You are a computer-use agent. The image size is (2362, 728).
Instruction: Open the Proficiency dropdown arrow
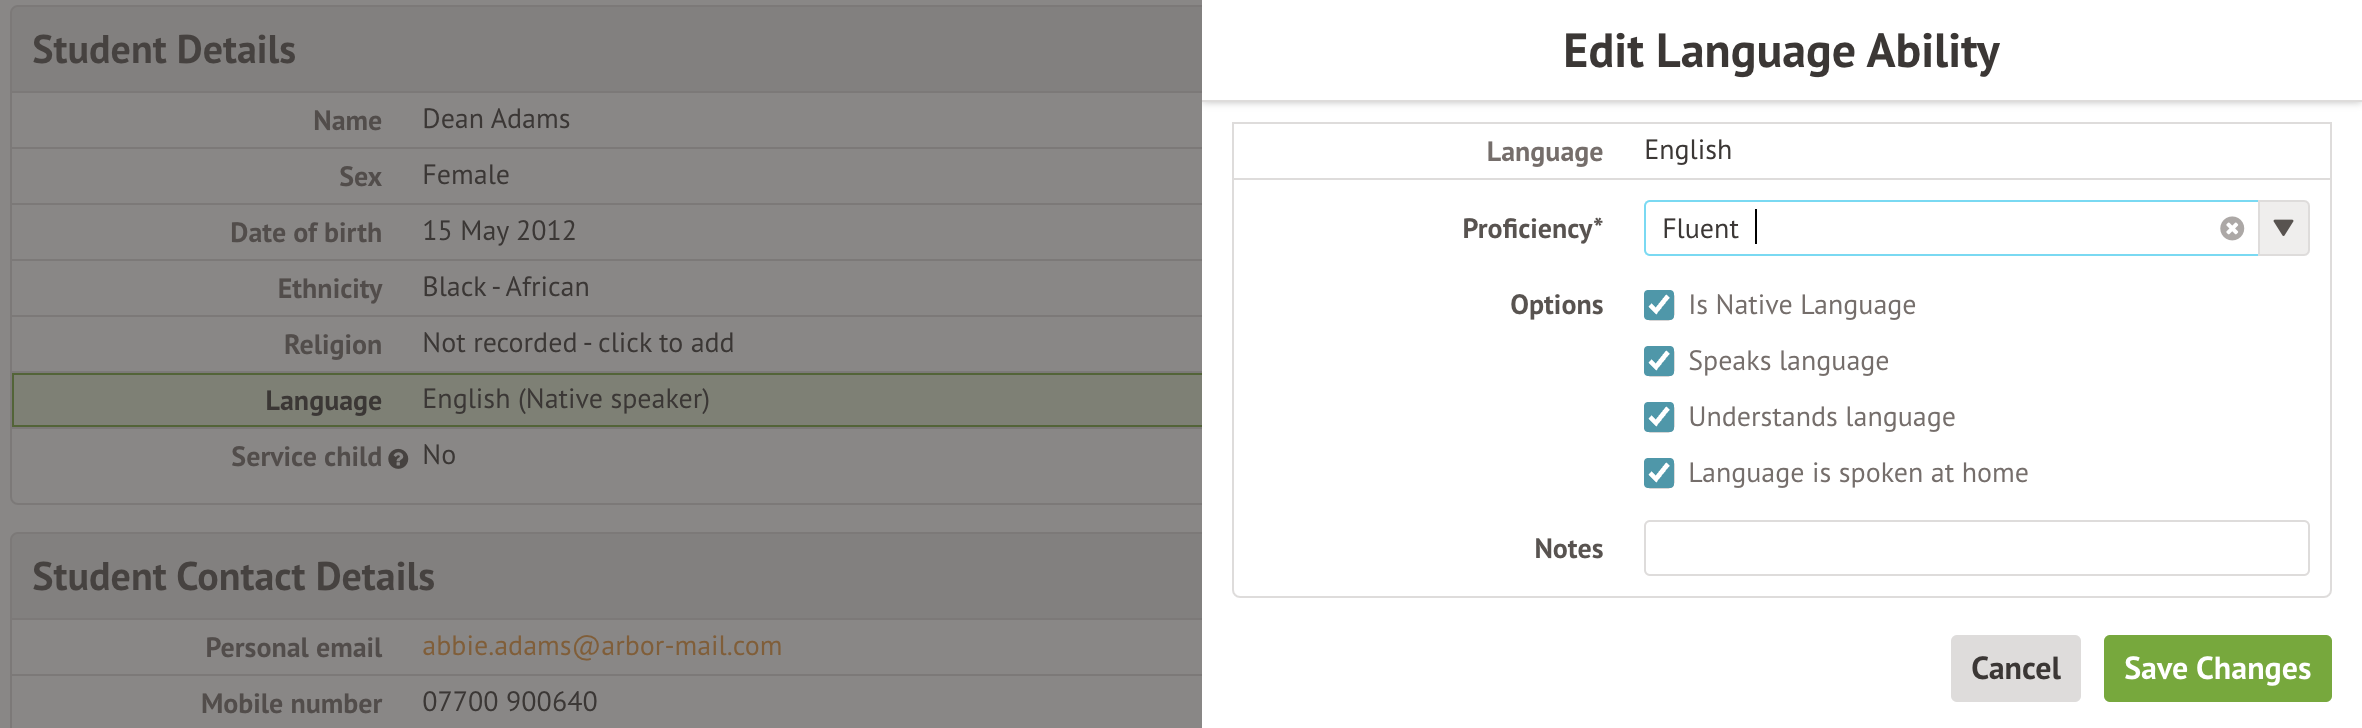point(2283,228)
